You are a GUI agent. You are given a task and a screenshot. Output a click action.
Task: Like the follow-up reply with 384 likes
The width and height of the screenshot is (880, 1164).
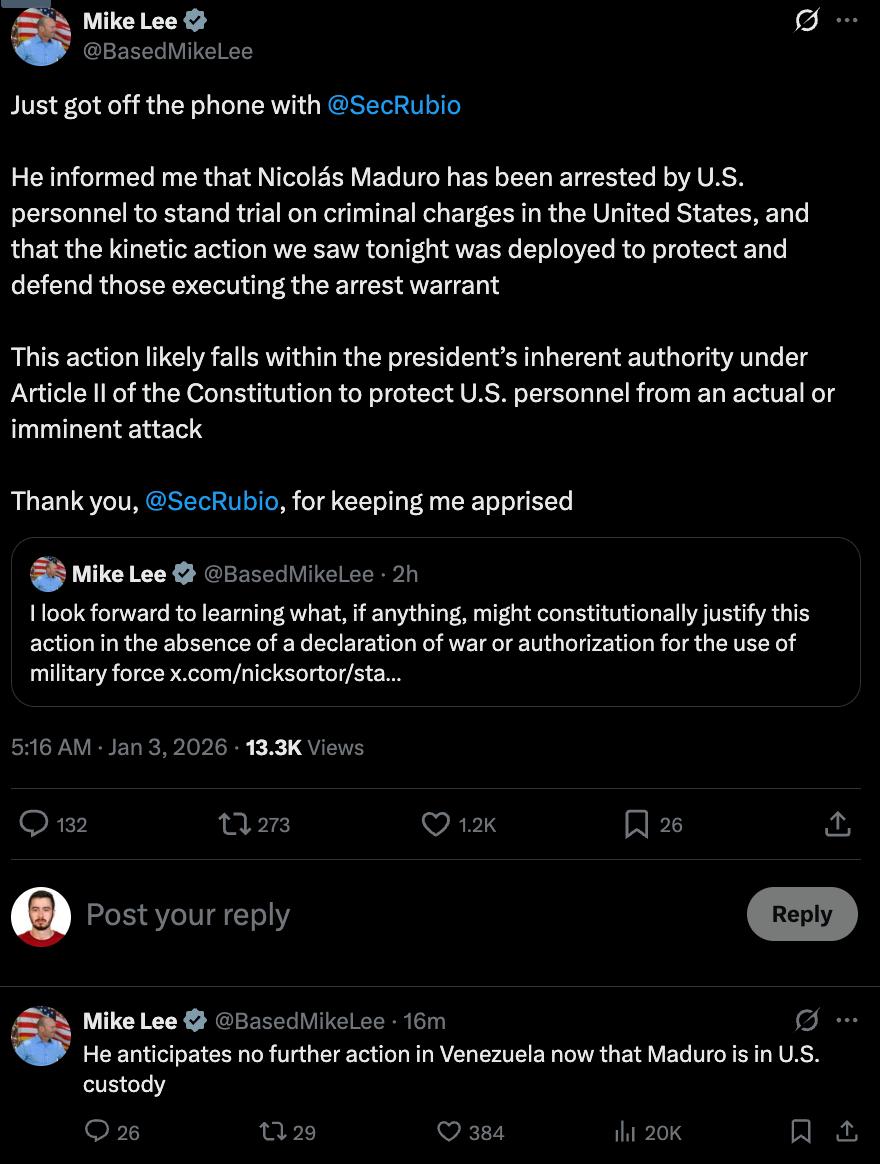[449, 1131]
